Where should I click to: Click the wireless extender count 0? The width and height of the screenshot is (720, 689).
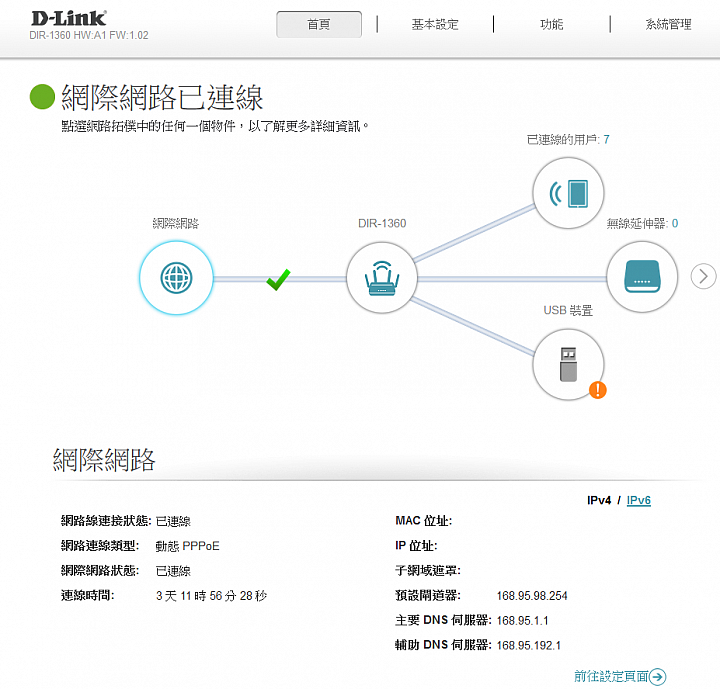click(x=675, y=223)
